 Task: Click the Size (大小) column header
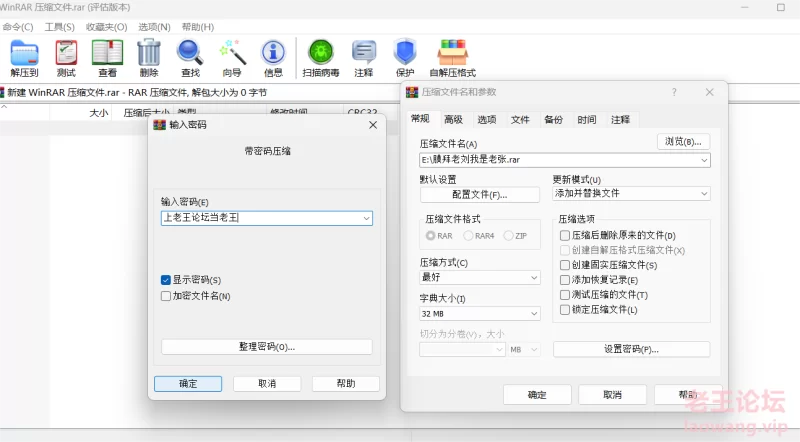(98, 113)
